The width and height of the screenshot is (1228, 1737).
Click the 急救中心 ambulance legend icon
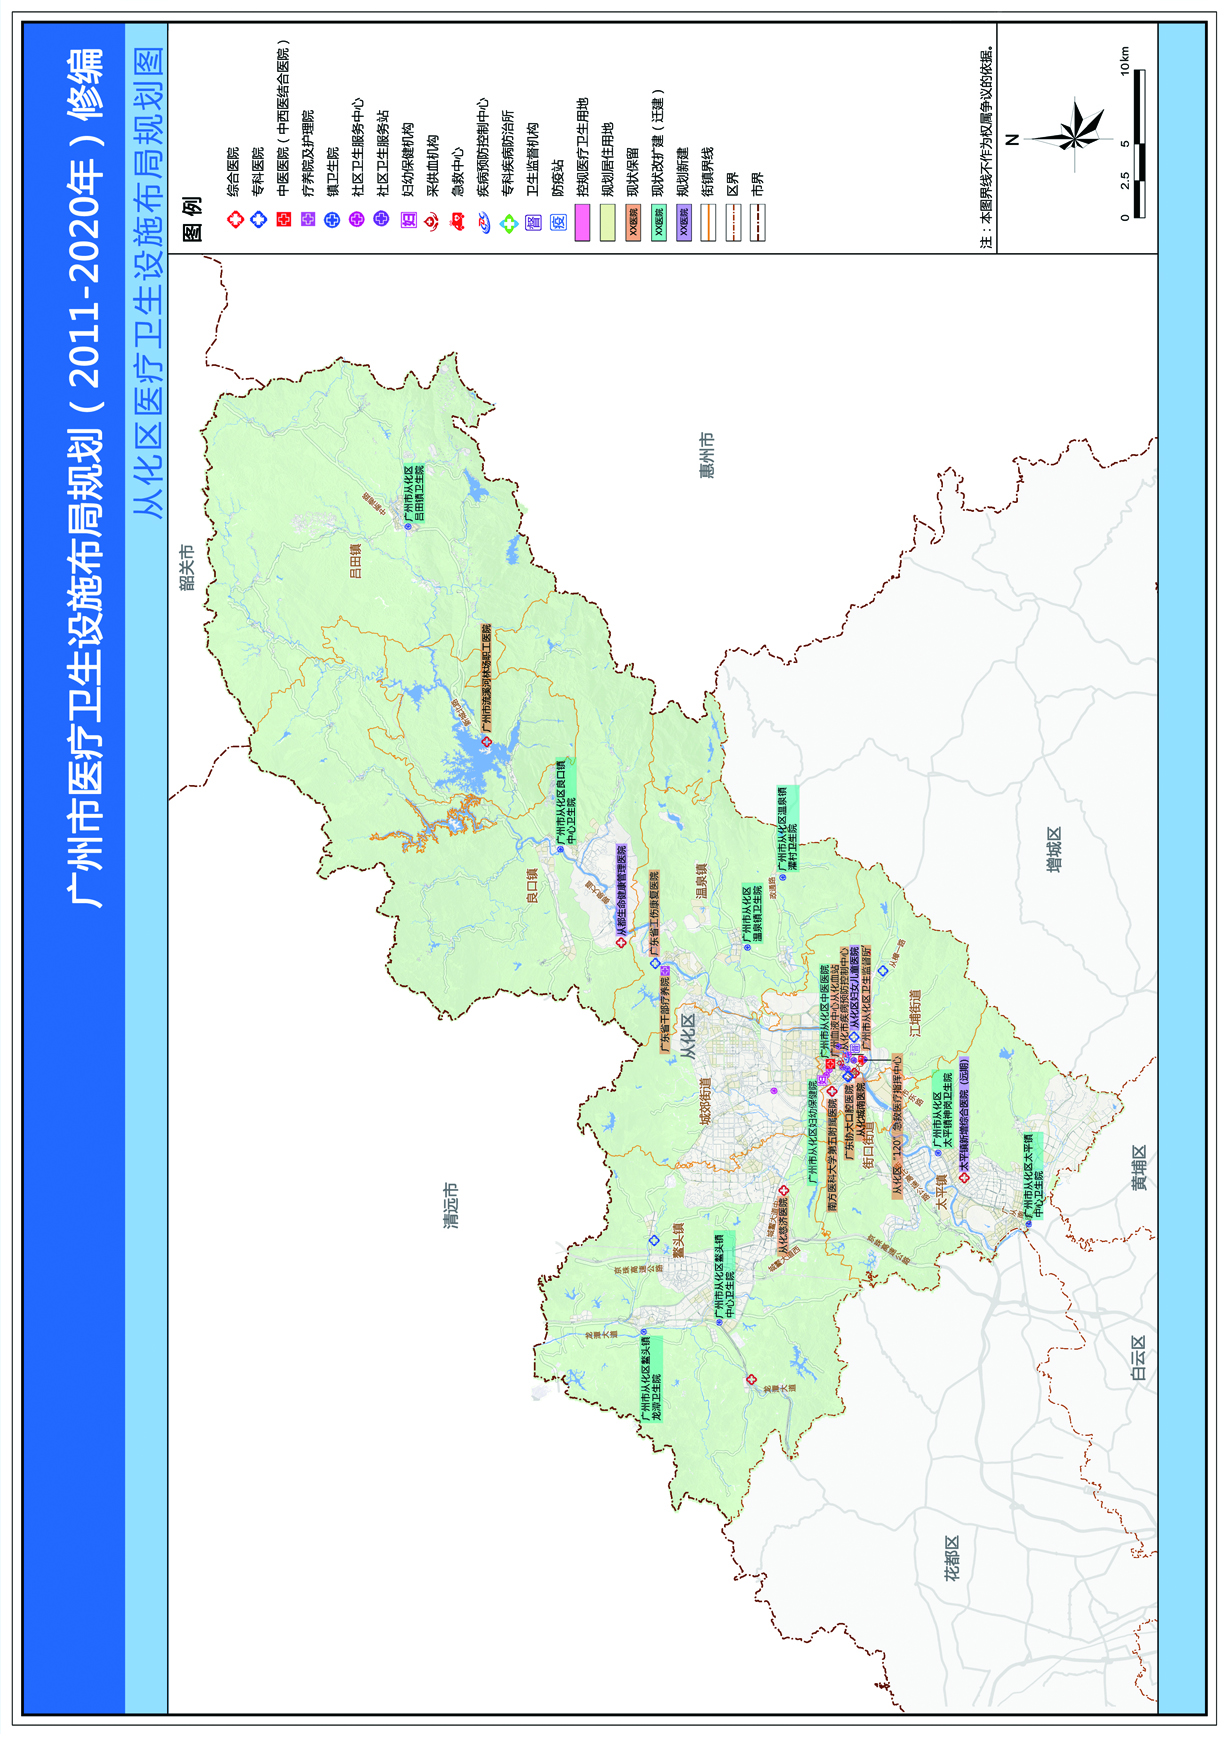click(458, 221)
